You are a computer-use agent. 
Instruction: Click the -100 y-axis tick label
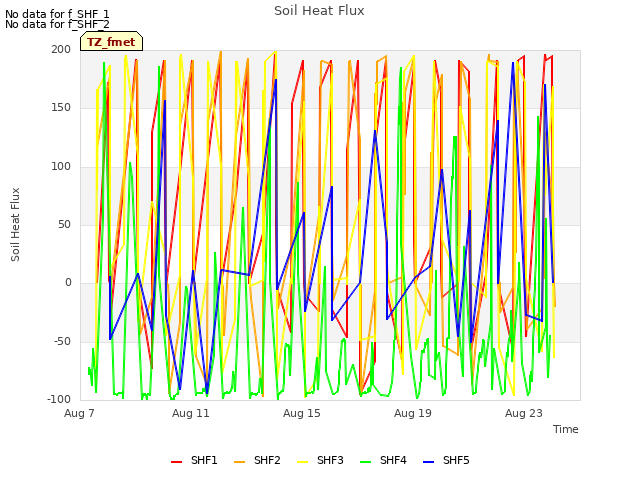click(59, 399)
